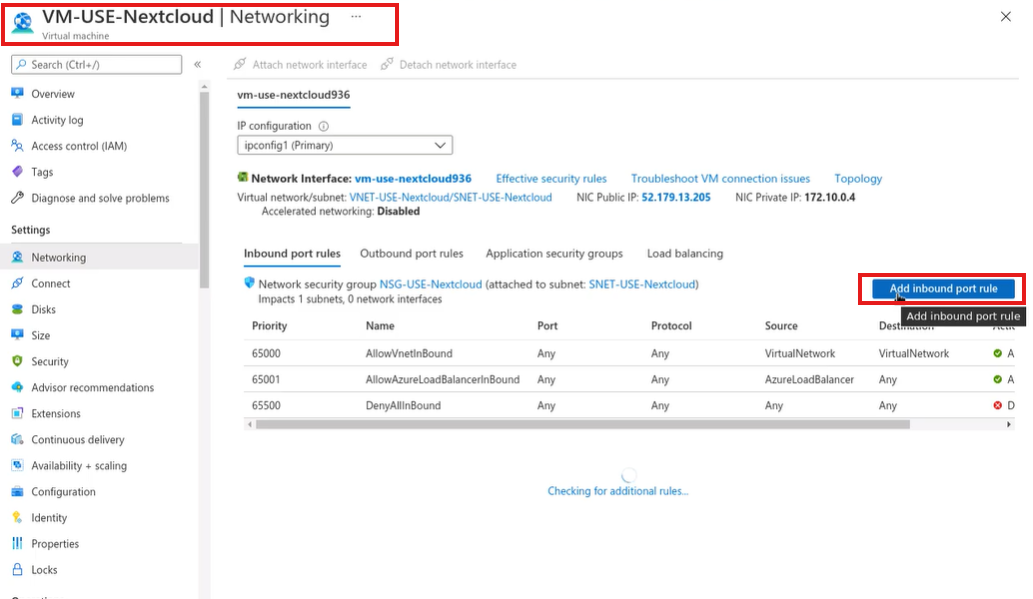
Task: Collapse the sidebar with double chevron
Action: click(x=197, y=64)
